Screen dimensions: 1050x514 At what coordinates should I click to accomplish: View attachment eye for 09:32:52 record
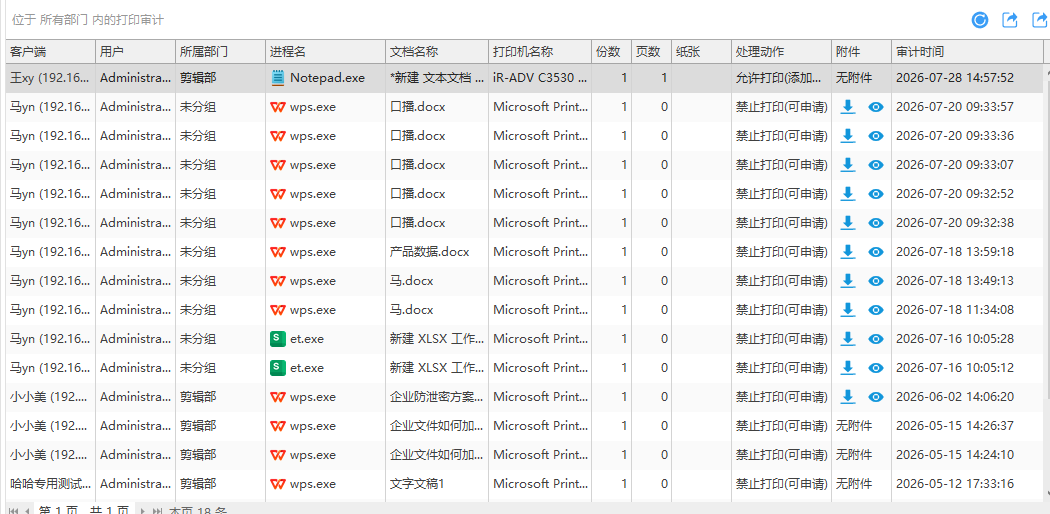pos(876,194)
